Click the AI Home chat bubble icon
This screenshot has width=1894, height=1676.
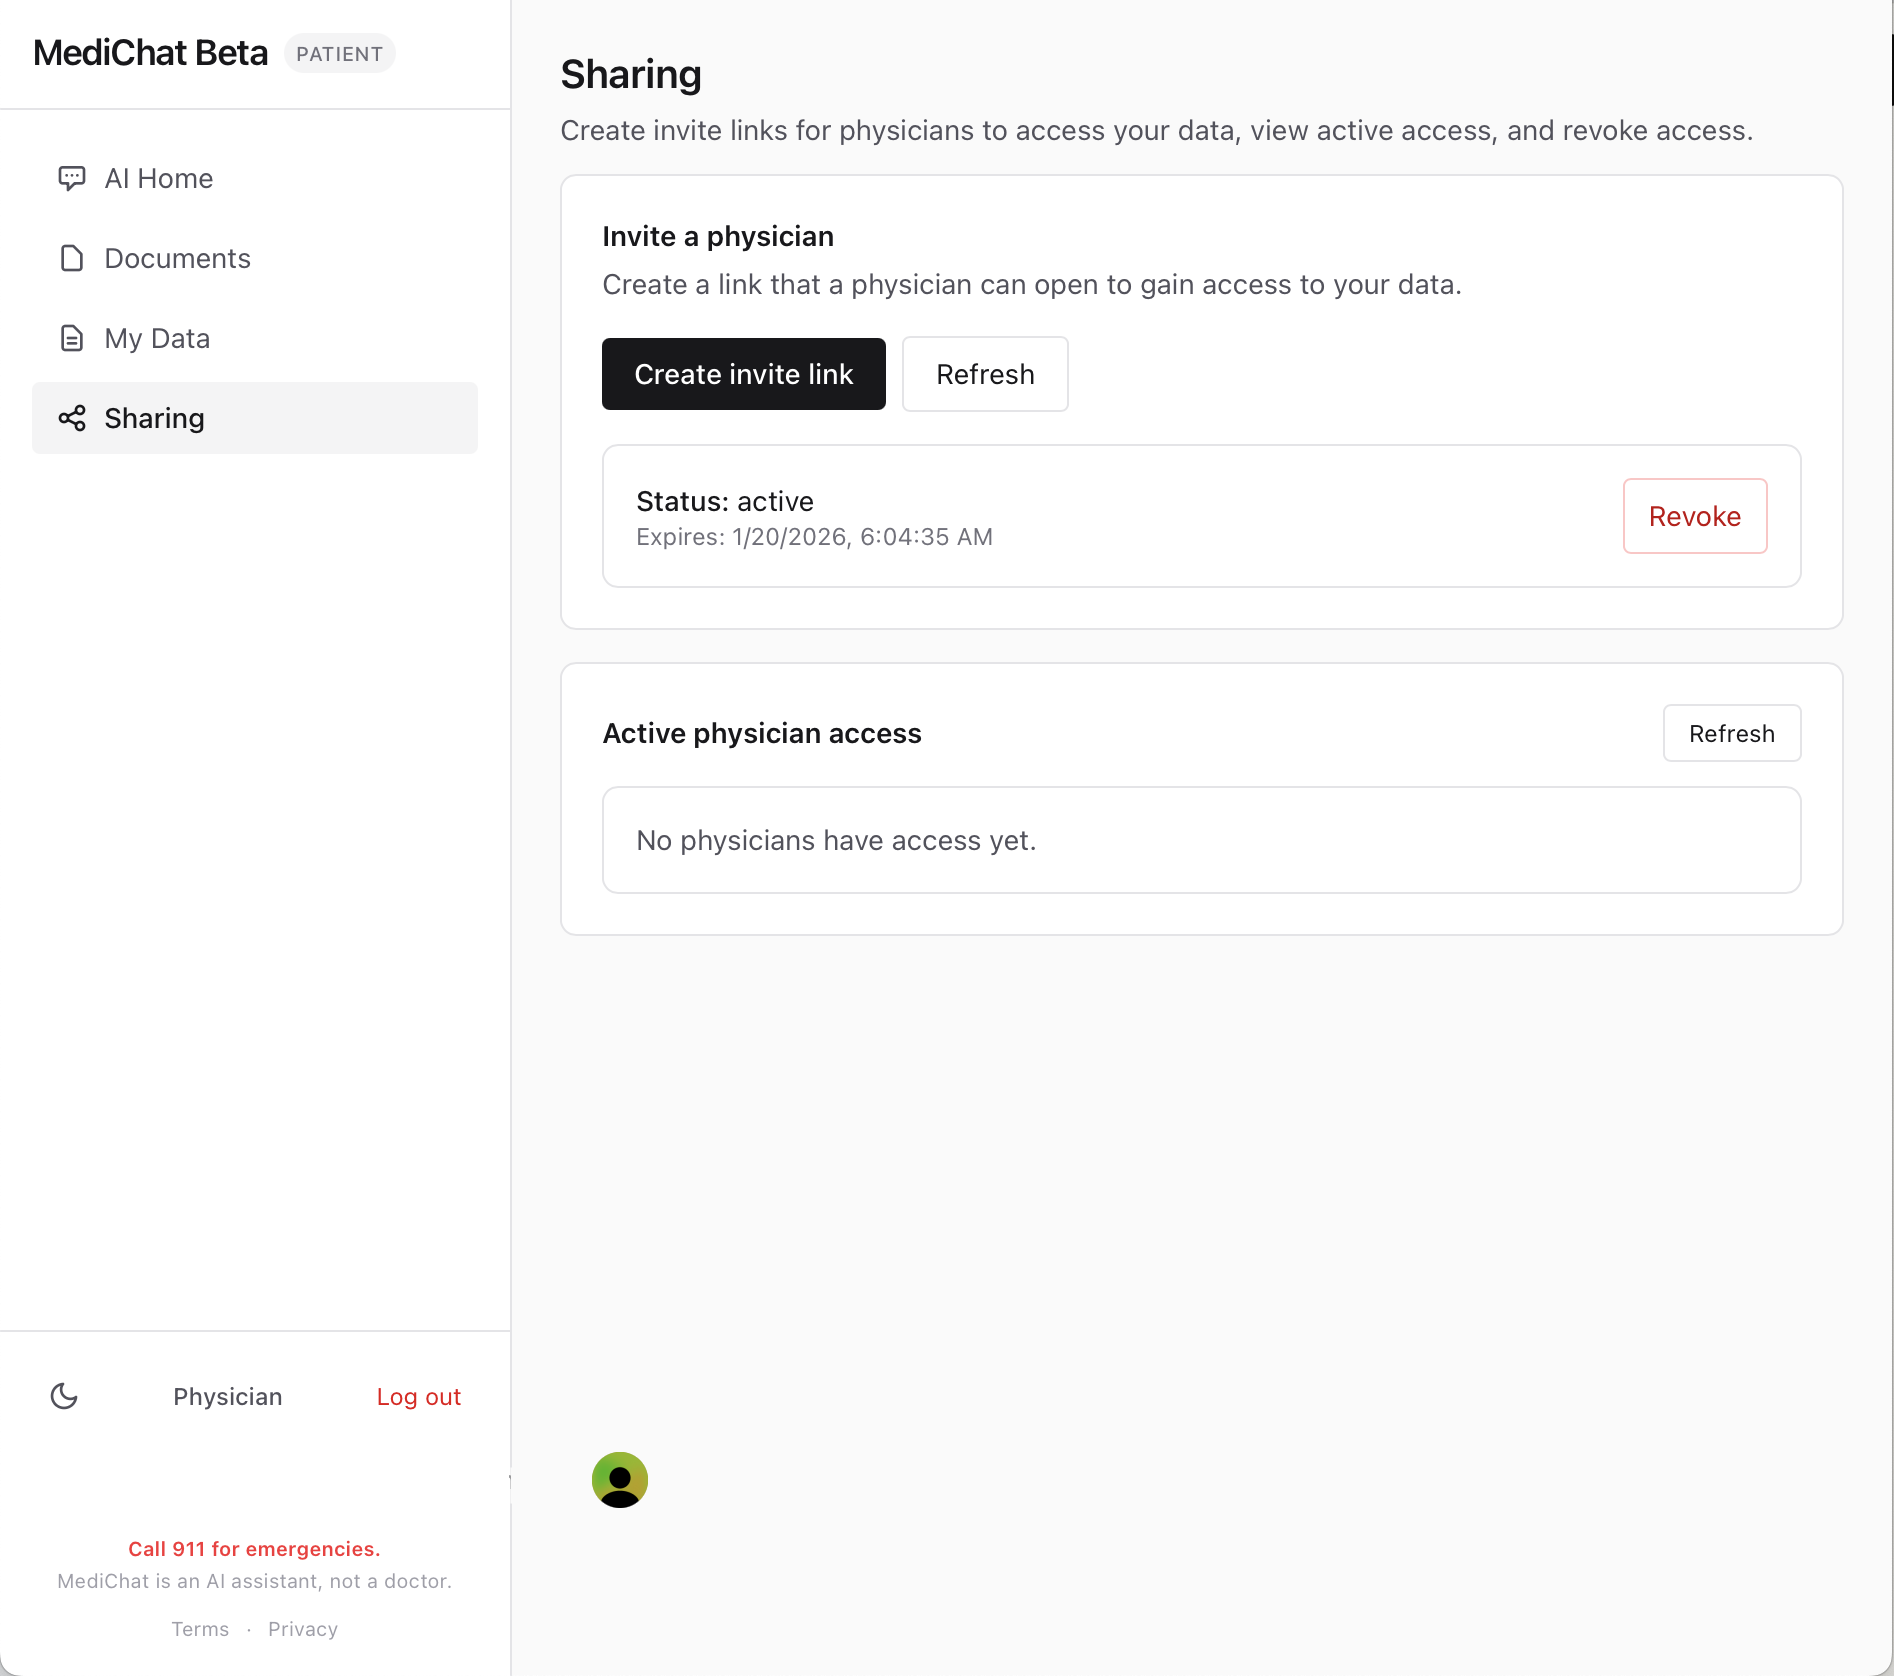[x=71, y=178]
